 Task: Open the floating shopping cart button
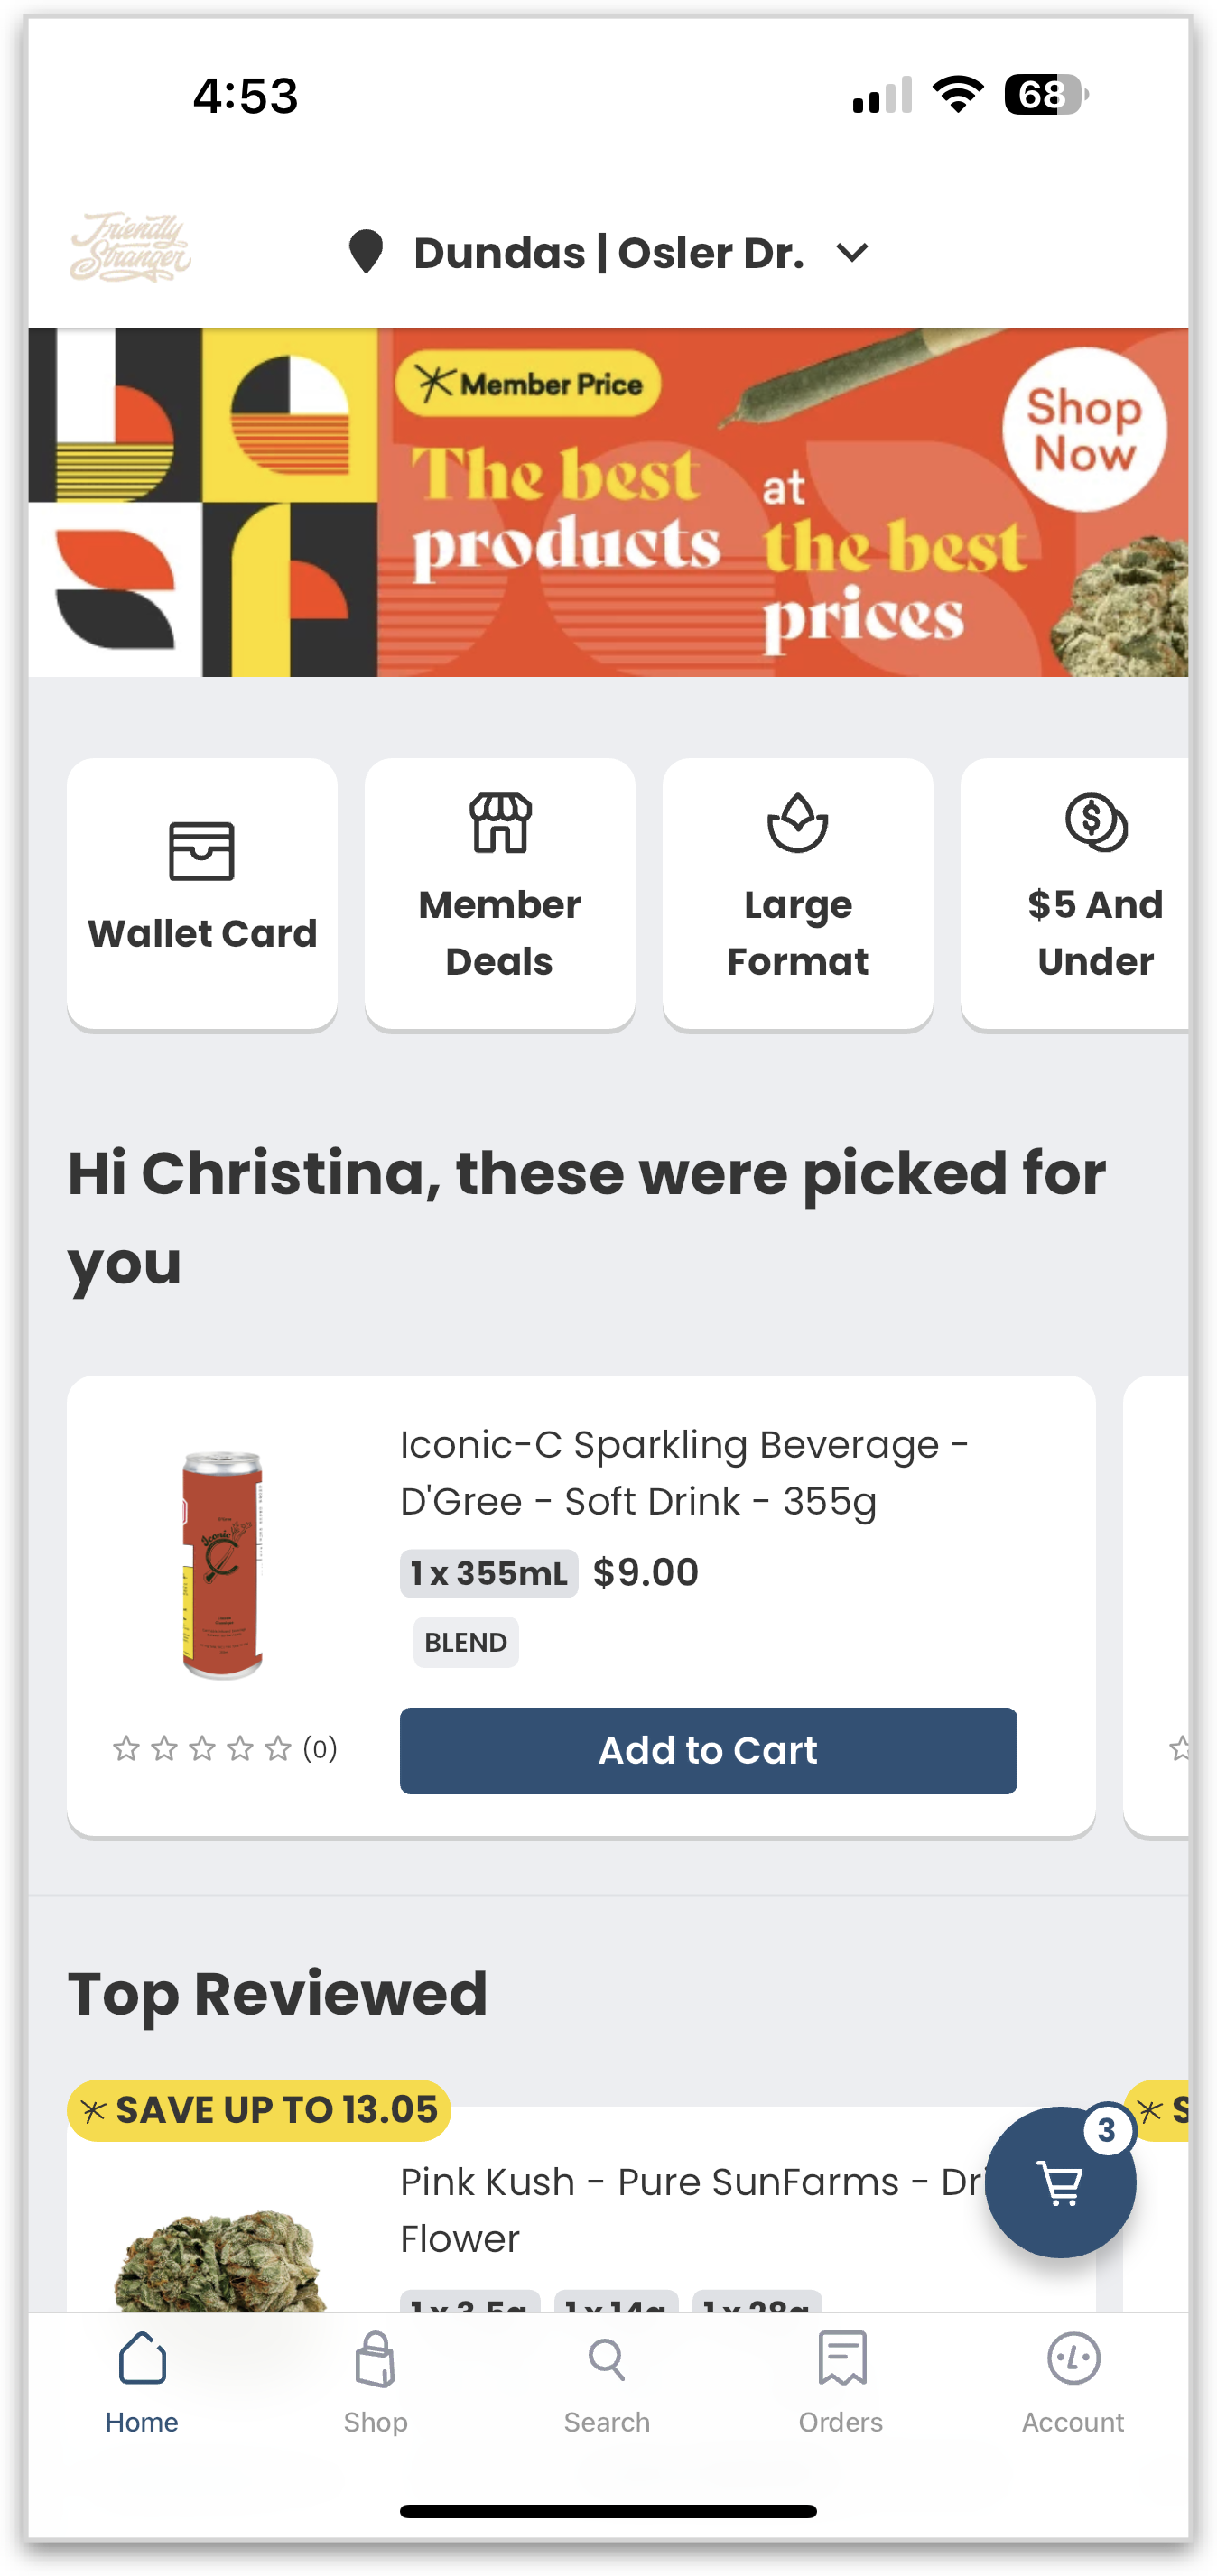pyautogui.click(x=1060, y=2183)
